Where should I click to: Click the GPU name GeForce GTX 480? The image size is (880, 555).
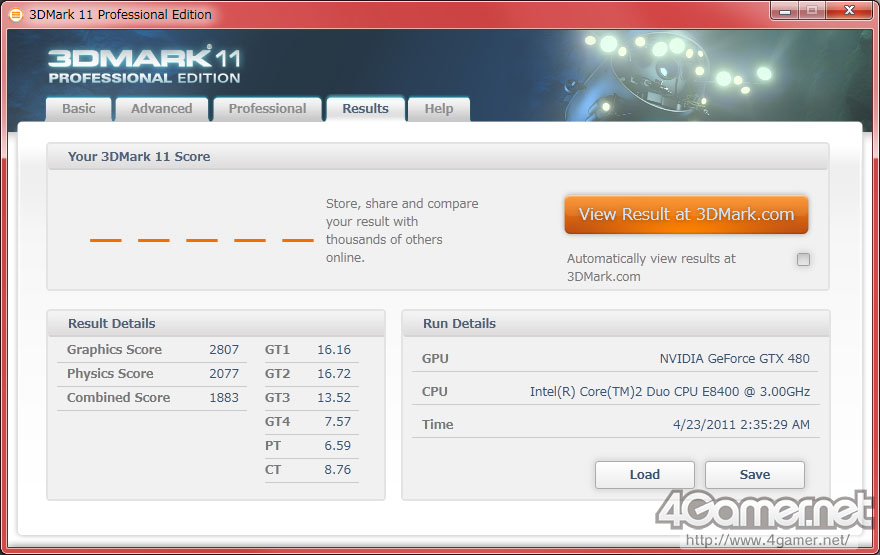(734, 359)
